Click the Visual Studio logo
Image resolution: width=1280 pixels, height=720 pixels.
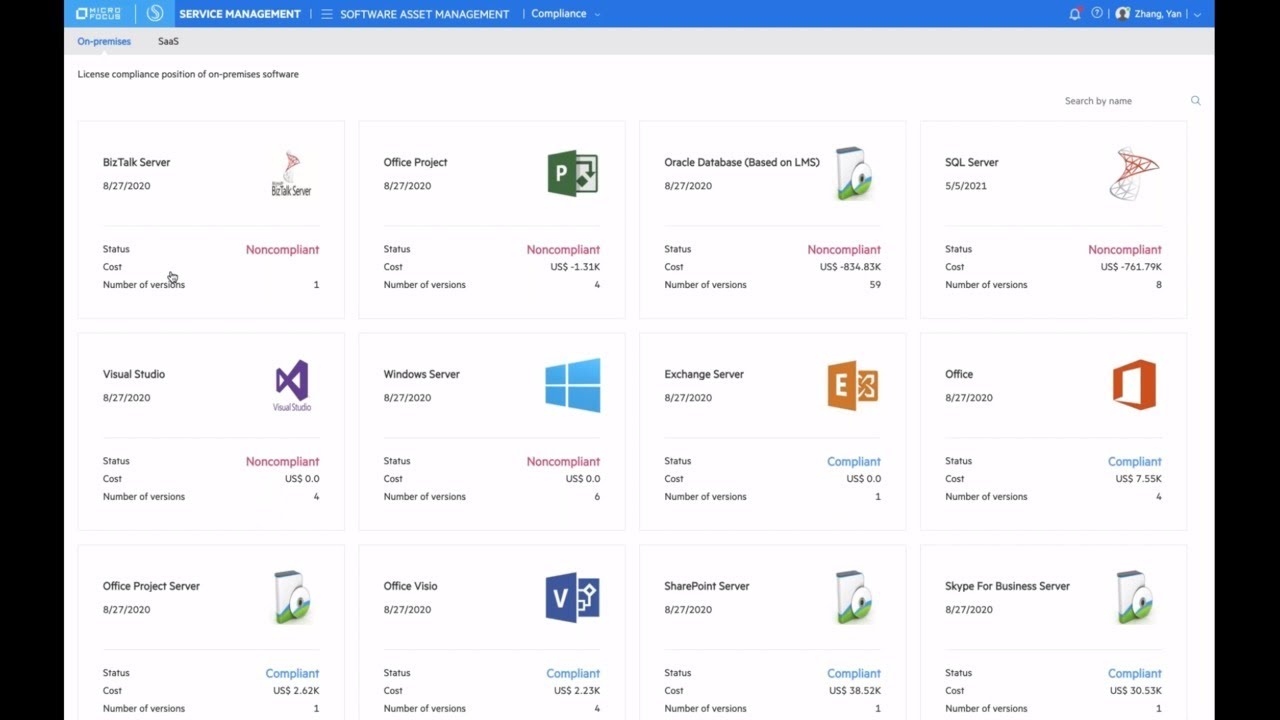click(292, 385)
